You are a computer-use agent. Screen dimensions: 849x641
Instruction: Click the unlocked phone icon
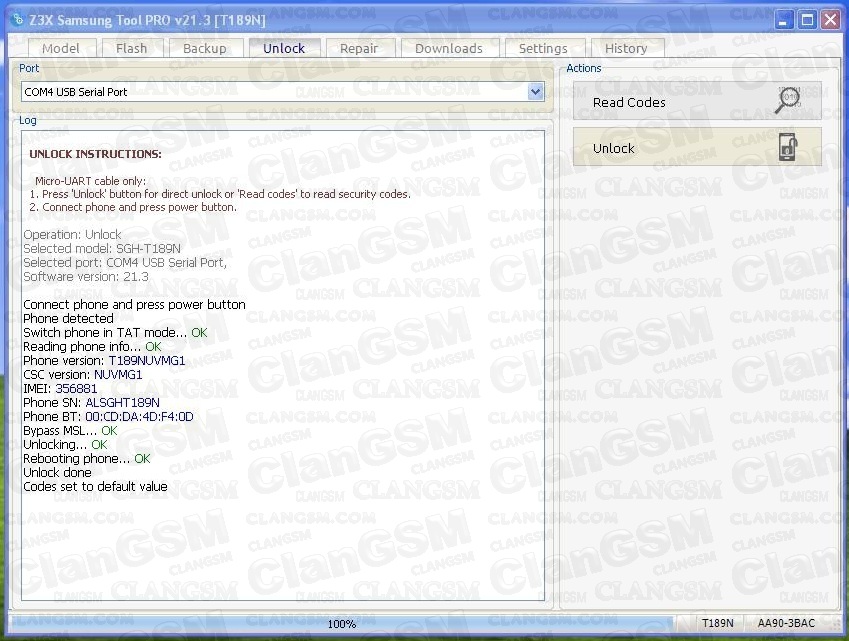pyautogui.click(x=788, y=147)
